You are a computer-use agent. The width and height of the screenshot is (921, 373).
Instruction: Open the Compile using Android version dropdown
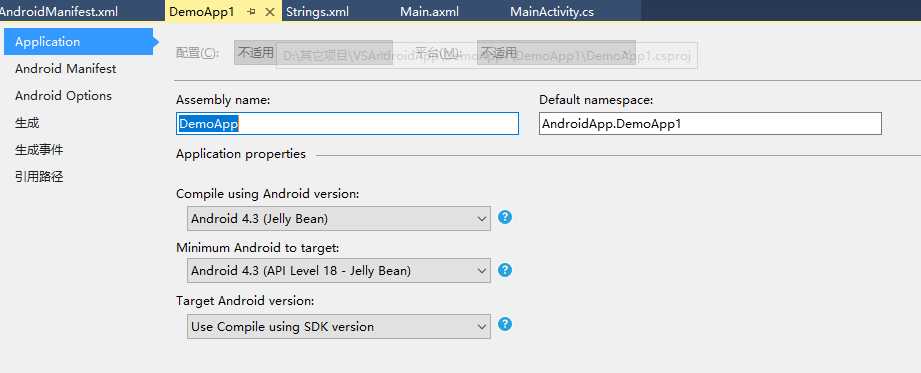pos(339,219)
